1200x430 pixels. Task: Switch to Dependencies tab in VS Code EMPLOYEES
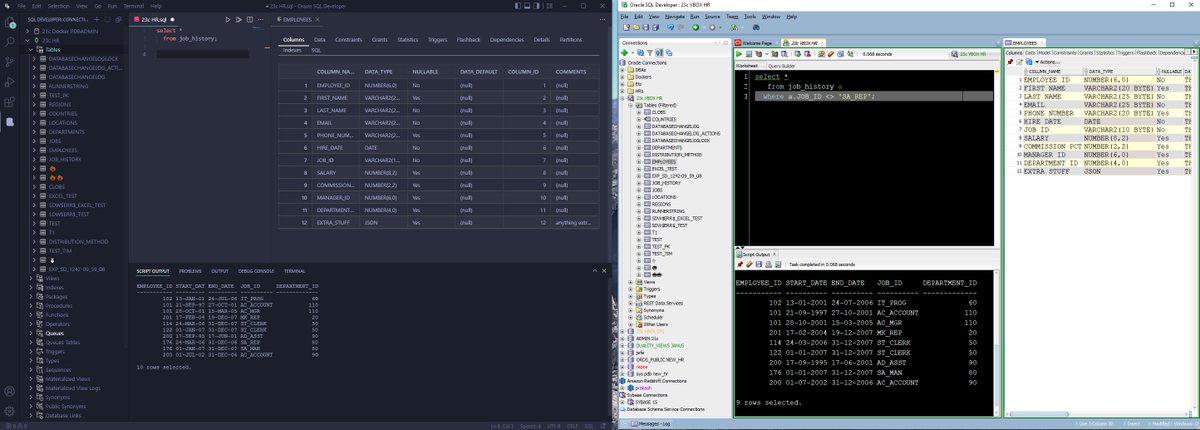click(507, 40)
